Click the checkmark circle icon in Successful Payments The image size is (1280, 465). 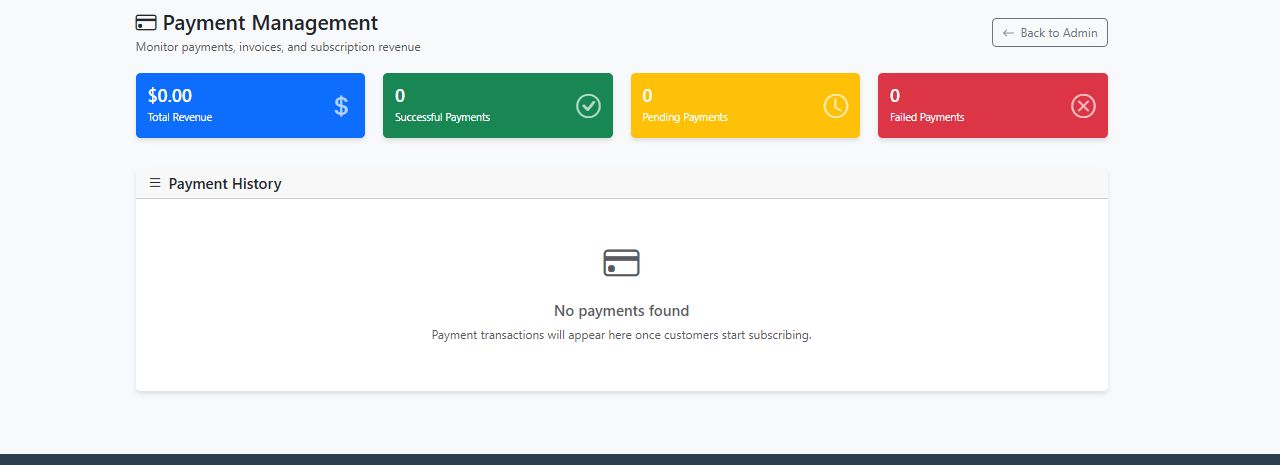point(588,105)
